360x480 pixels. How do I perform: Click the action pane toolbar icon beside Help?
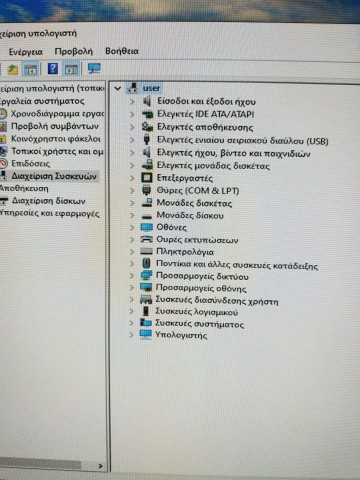71,69
